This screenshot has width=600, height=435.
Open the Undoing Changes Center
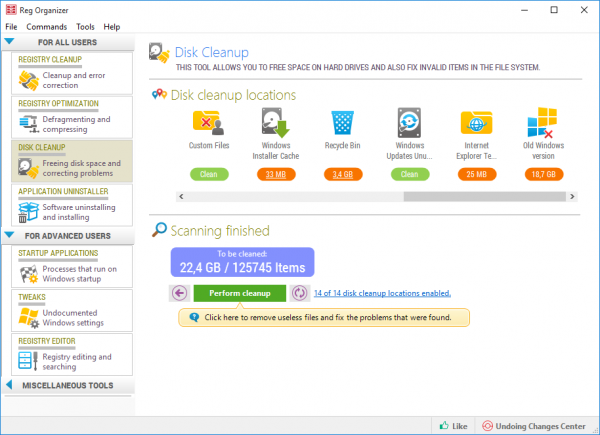(x=534, y=426)
